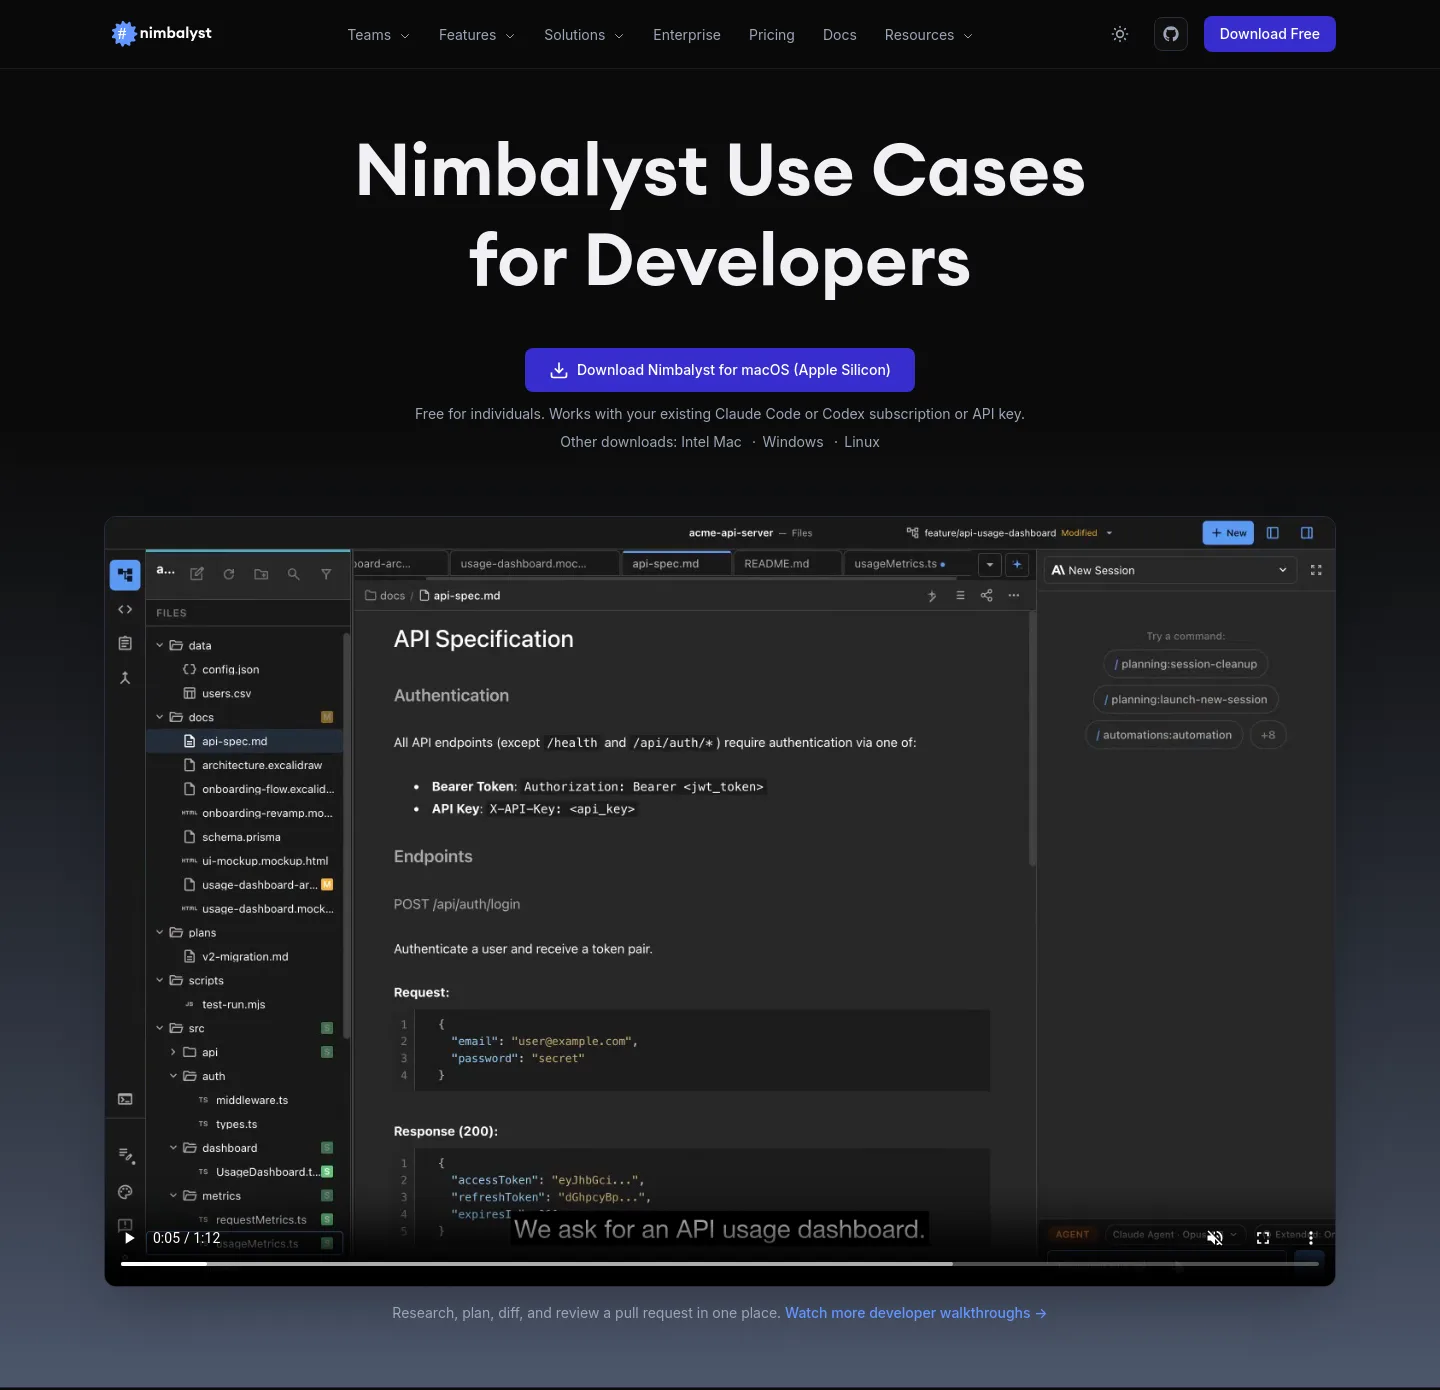Watch more developer walkthroughs
Image resolution: width=1440 pixels, height=1390 pixels.
pos(915,1313)
